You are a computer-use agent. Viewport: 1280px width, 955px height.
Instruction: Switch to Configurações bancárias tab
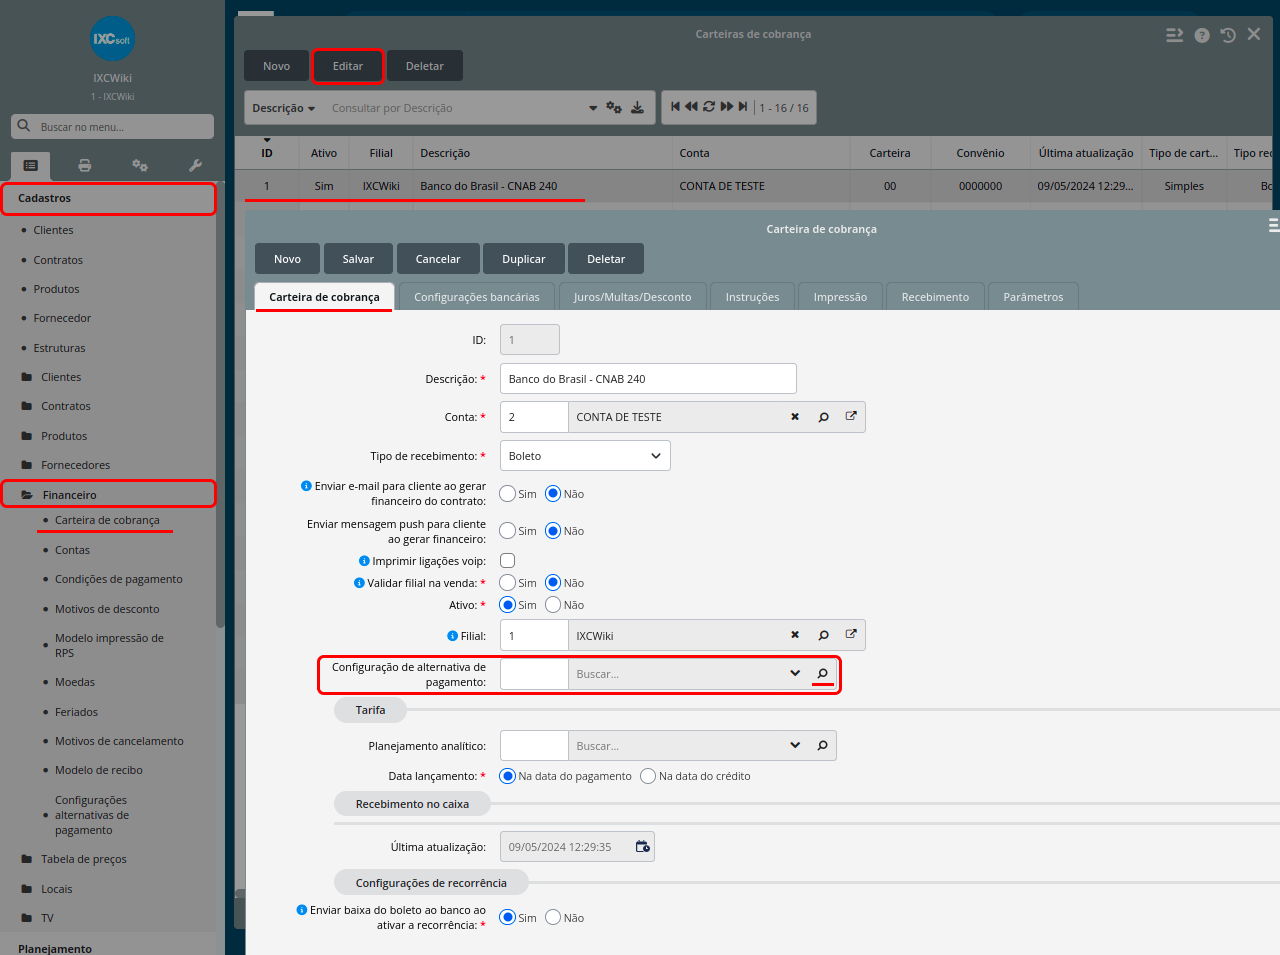[477, 297]
